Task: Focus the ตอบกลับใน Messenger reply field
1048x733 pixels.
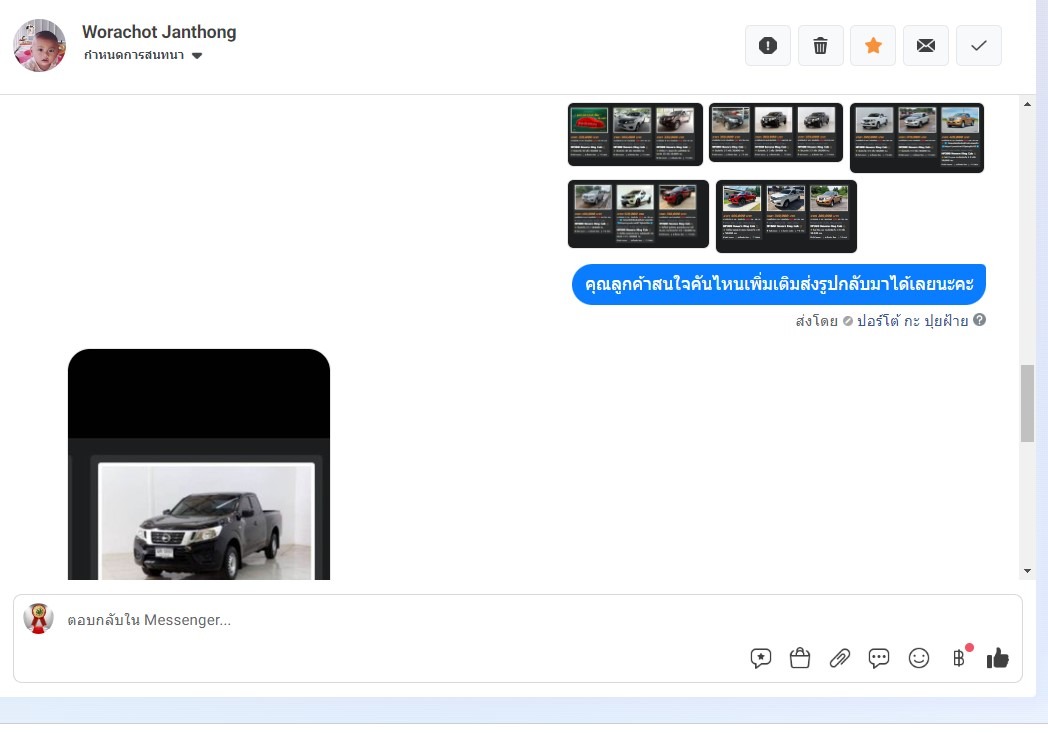Action: click(x=400, y=620)
